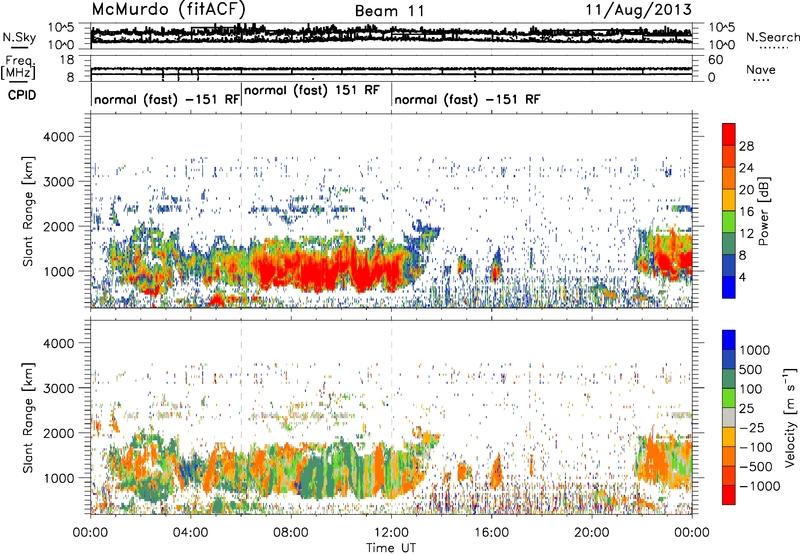
Task: Click the '500' value on velocity colorbar
Action: pyautogui.click(x=753, y=370)
